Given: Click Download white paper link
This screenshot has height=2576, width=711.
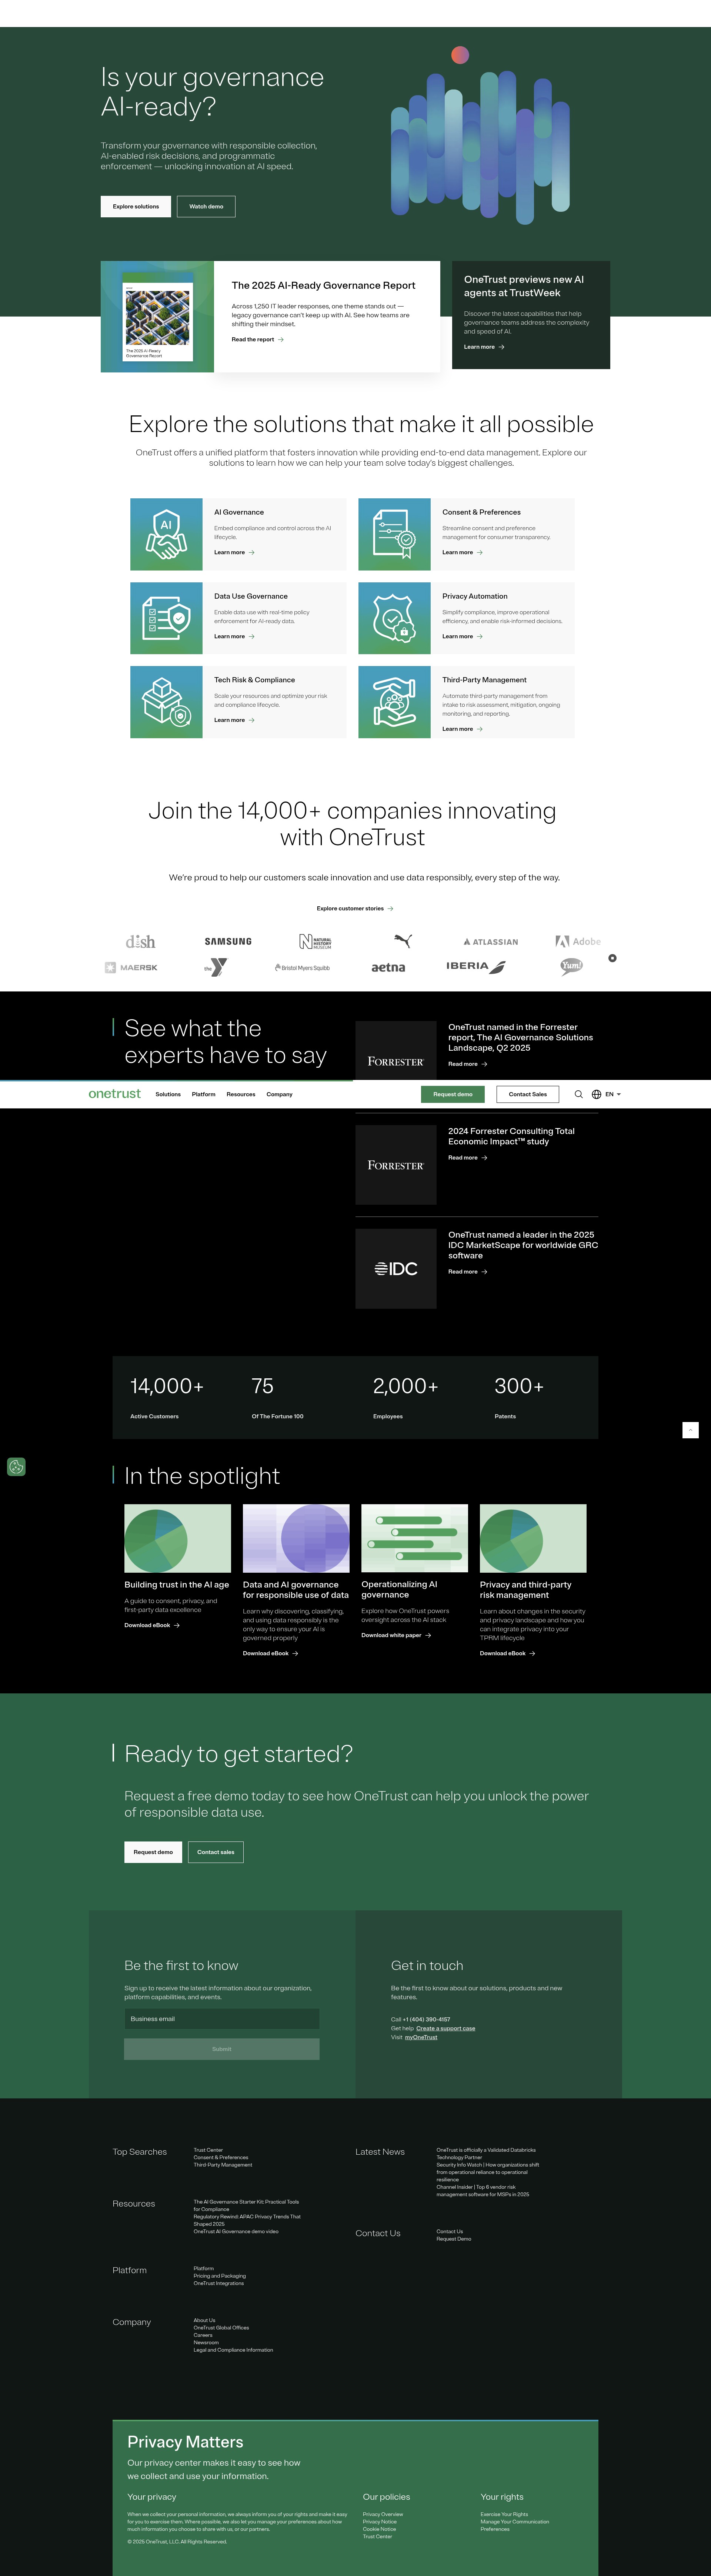Looking at the screenshot, I should 396,1635.
